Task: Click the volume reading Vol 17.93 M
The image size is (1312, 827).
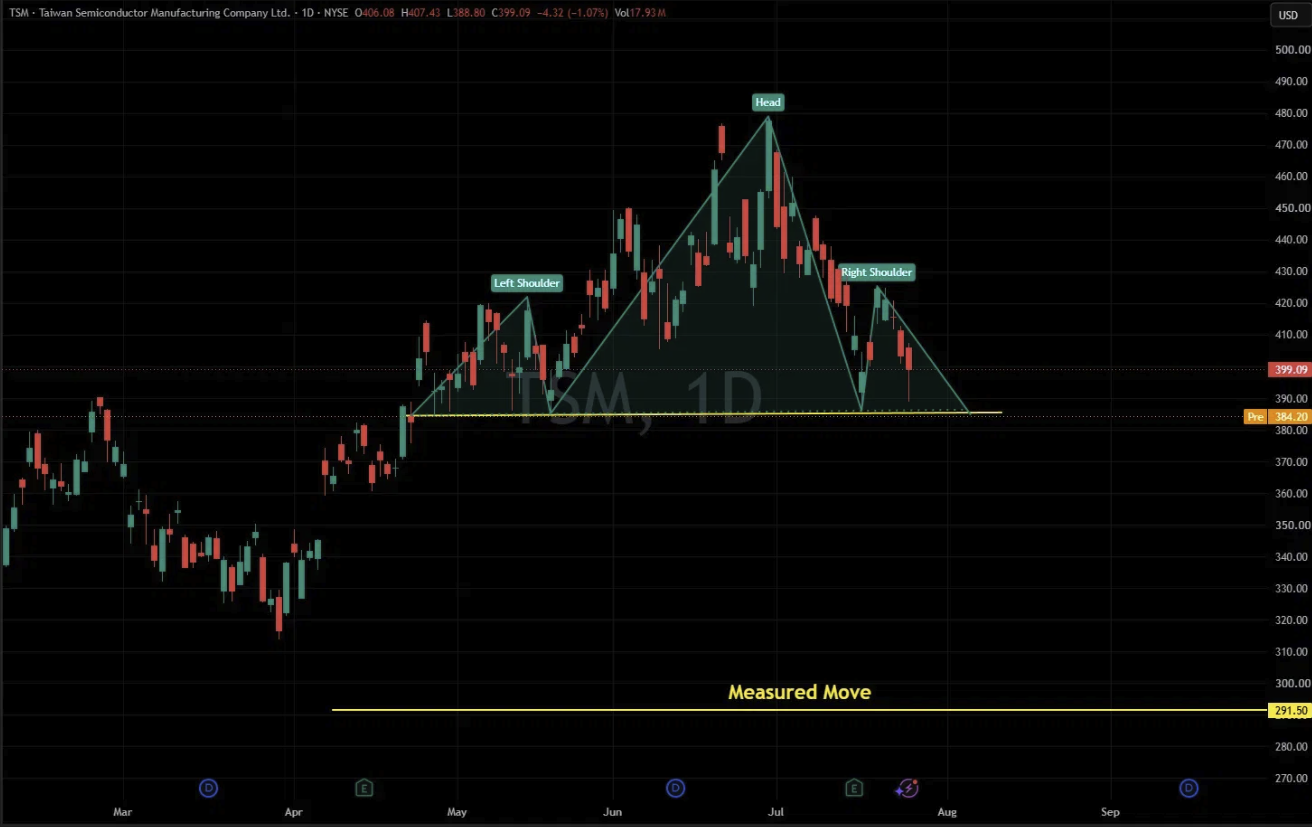Action: coord(640,12)
